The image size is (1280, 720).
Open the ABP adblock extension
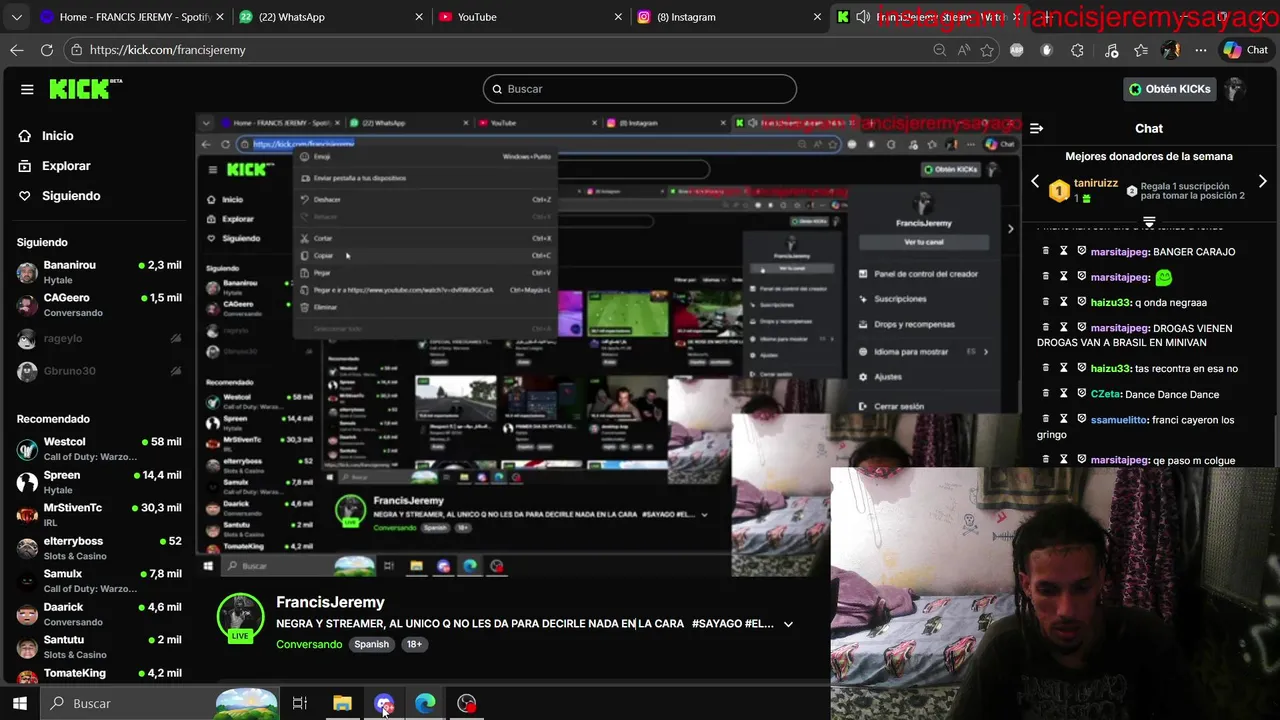click(x=1016, y=50)
